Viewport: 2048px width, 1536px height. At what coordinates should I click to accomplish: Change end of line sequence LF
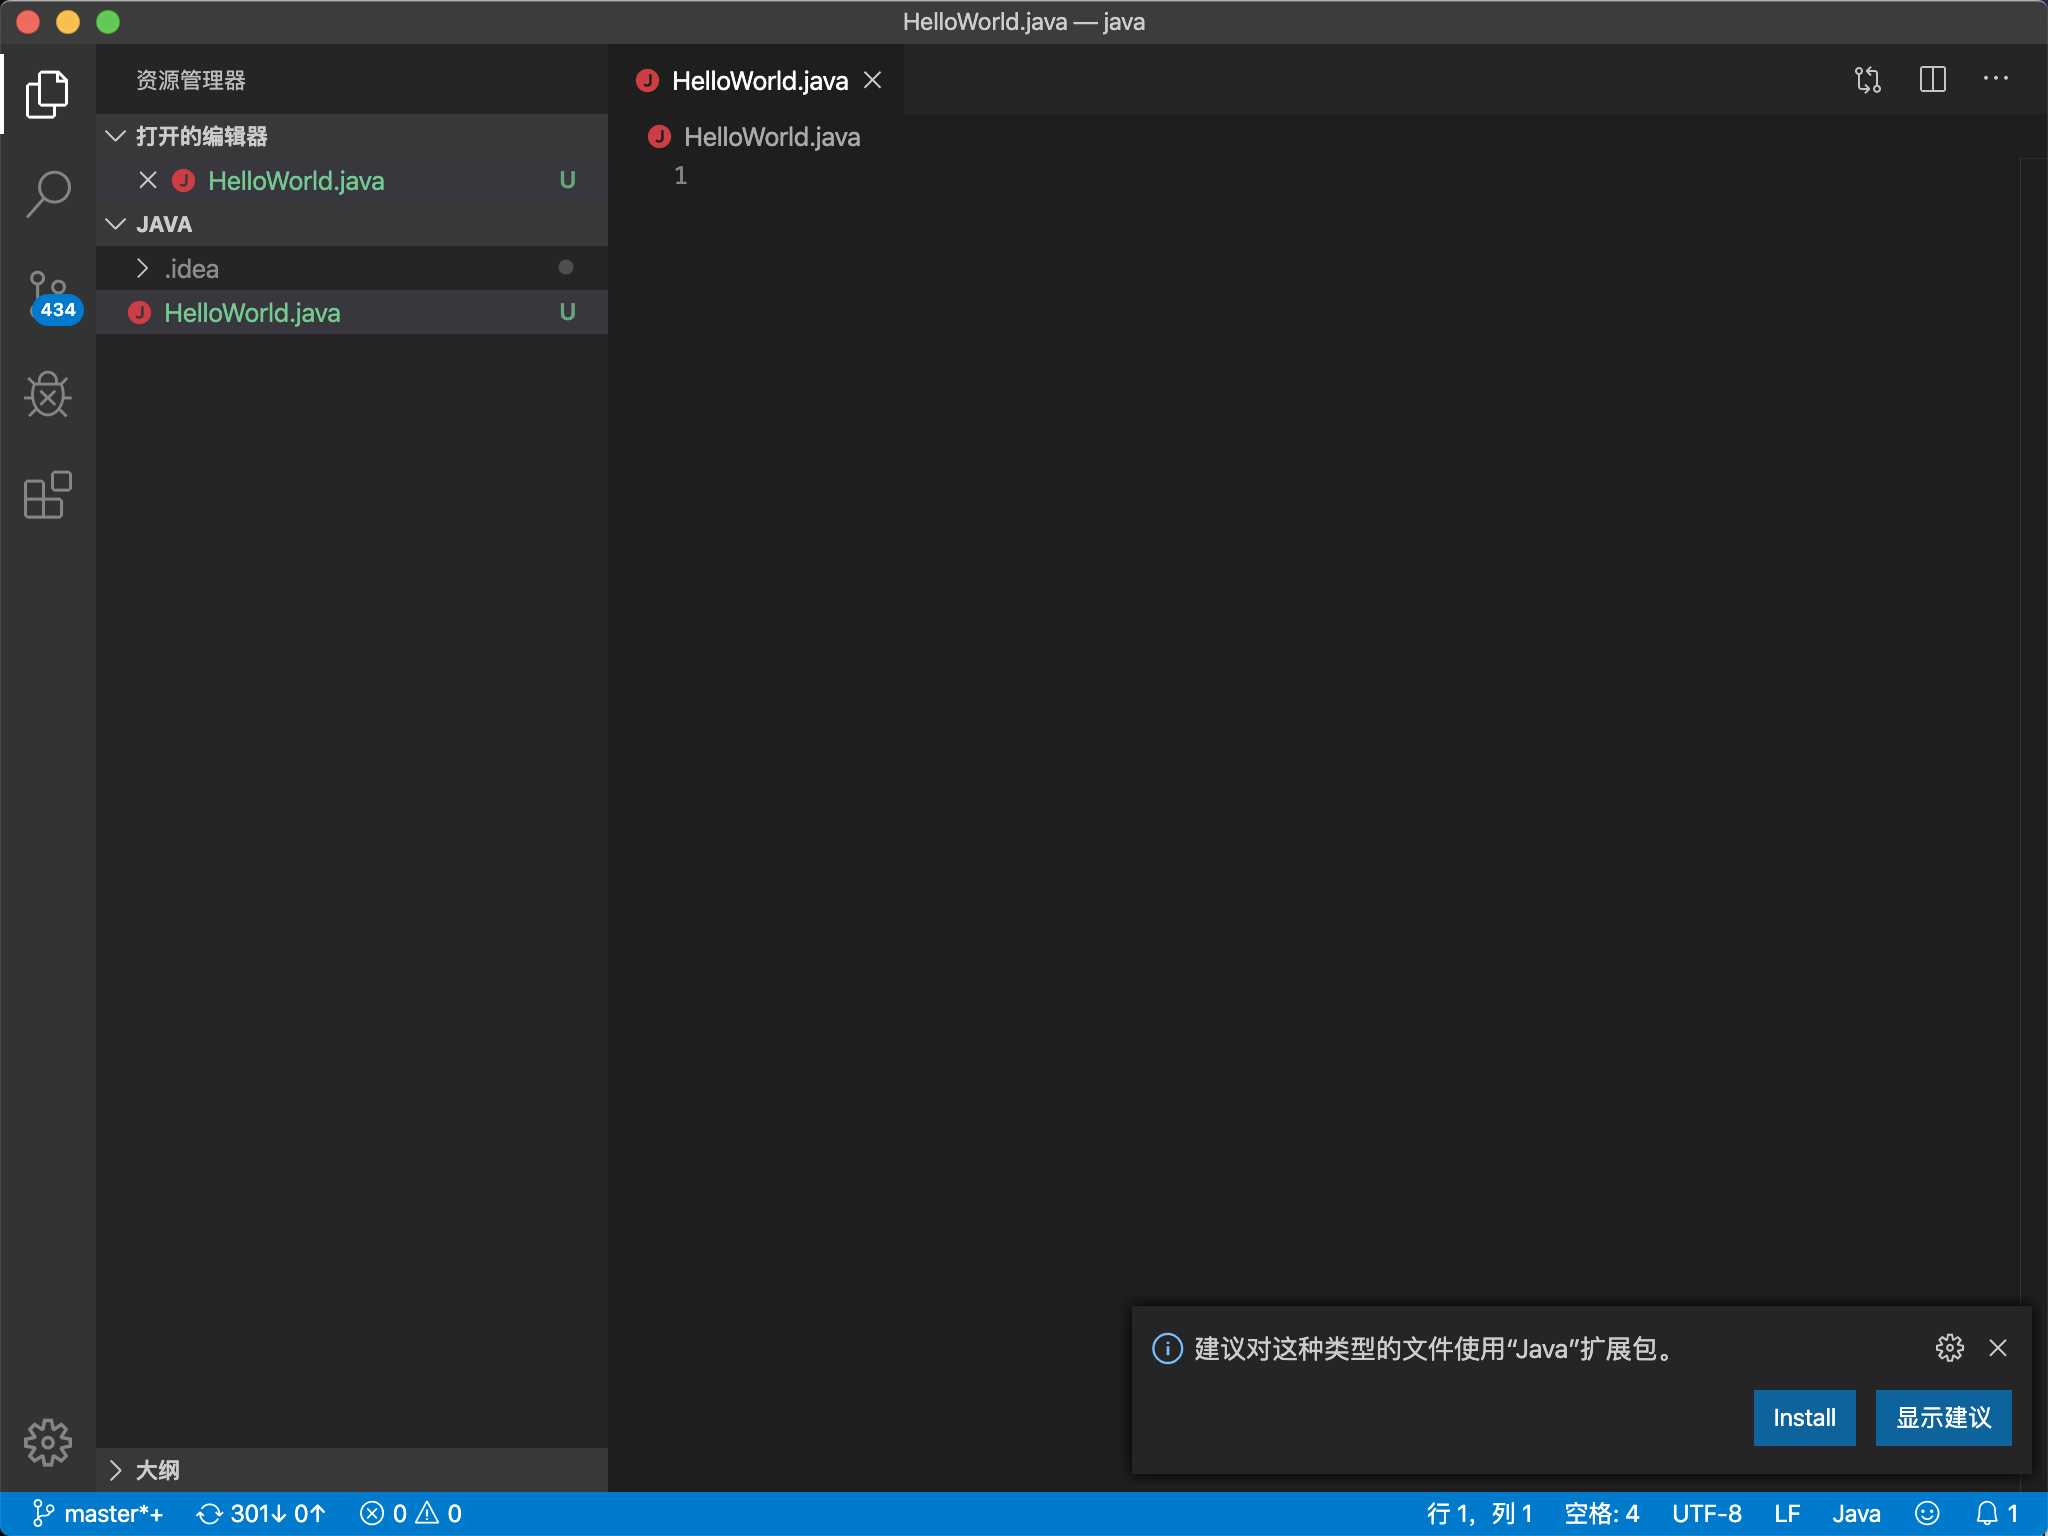pos(1787,1514)
